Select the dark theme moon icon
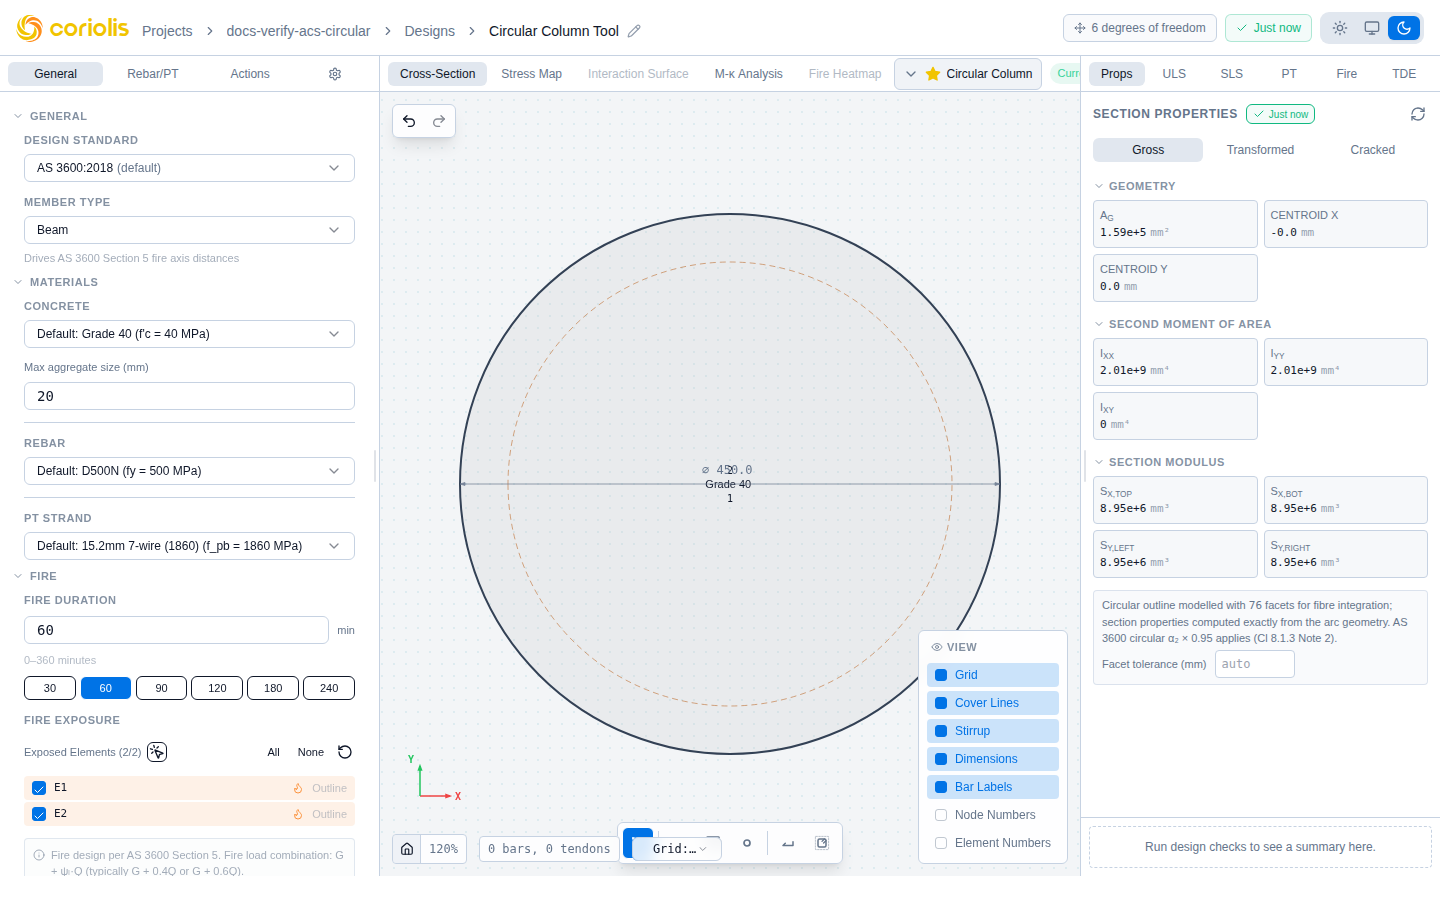This screenshot has width=1440, height=900. pyautogui.click(x=1404, y=28)
